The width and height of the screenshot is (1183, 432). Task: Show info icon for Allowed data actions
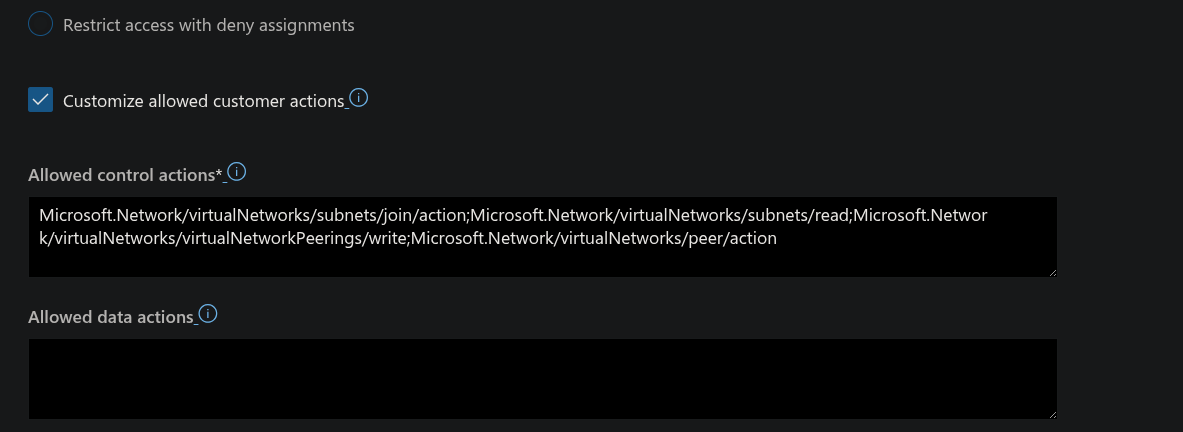pos(207,314)
